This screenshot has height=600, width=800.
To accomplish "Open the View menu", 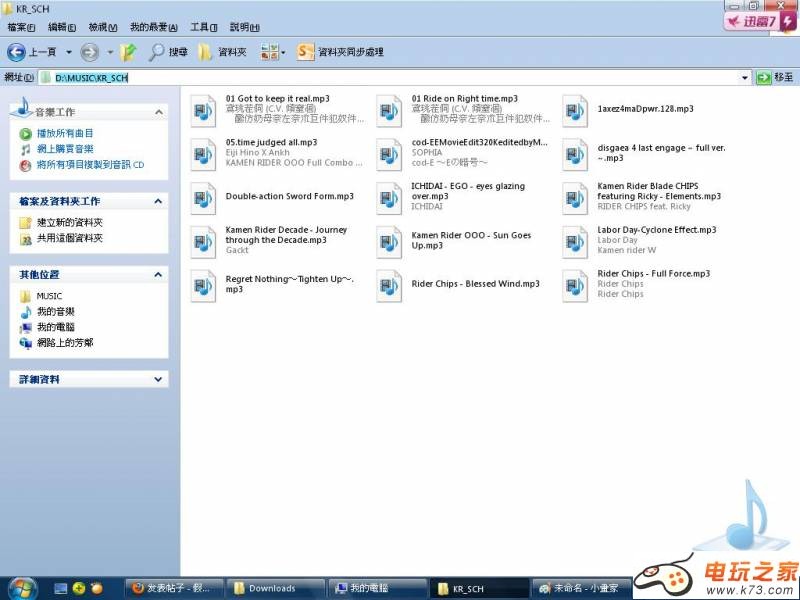I will click(x=103, y=27).
